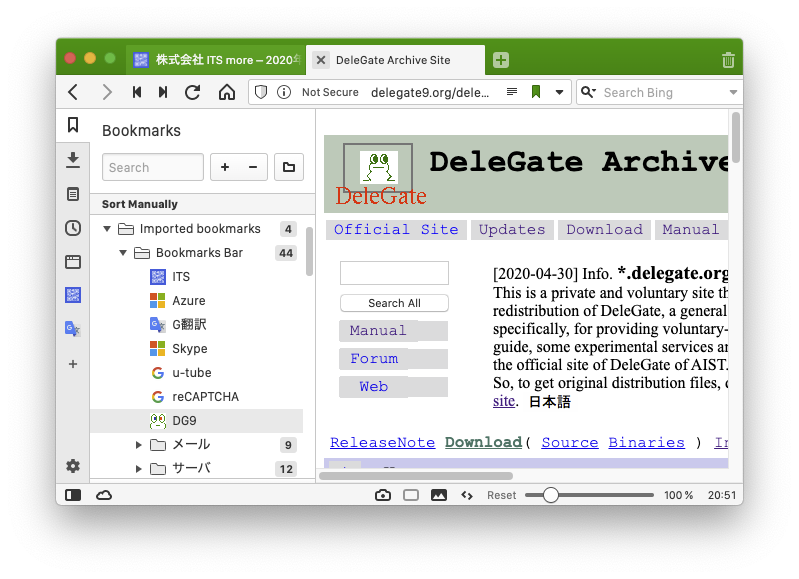Go to the Home page
Image resolution: width=799 pixels, height=579 pixels.
227,92
